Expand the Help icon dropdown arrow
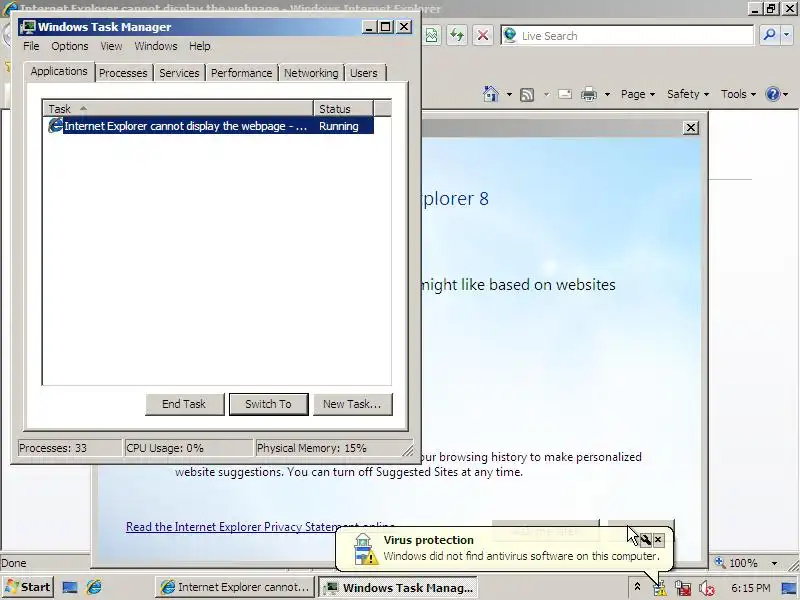Image resolution: width=800 pixels, height=600 pixels. pyautogui.click(x=785, y=94)
